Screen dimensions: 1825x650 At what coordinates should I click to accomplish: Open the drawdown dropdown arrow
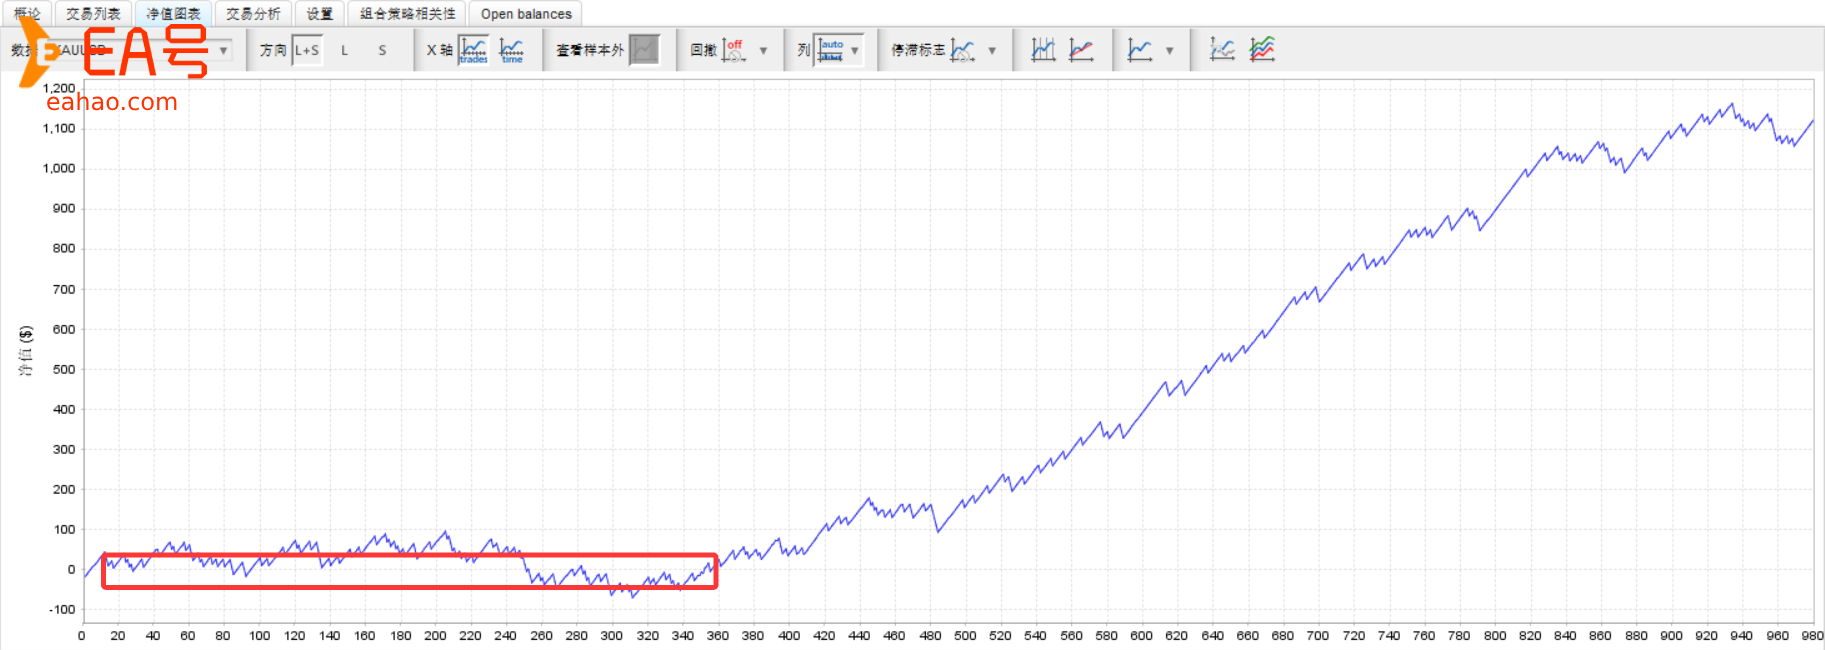pyautogui.click(x=763, y=50)
